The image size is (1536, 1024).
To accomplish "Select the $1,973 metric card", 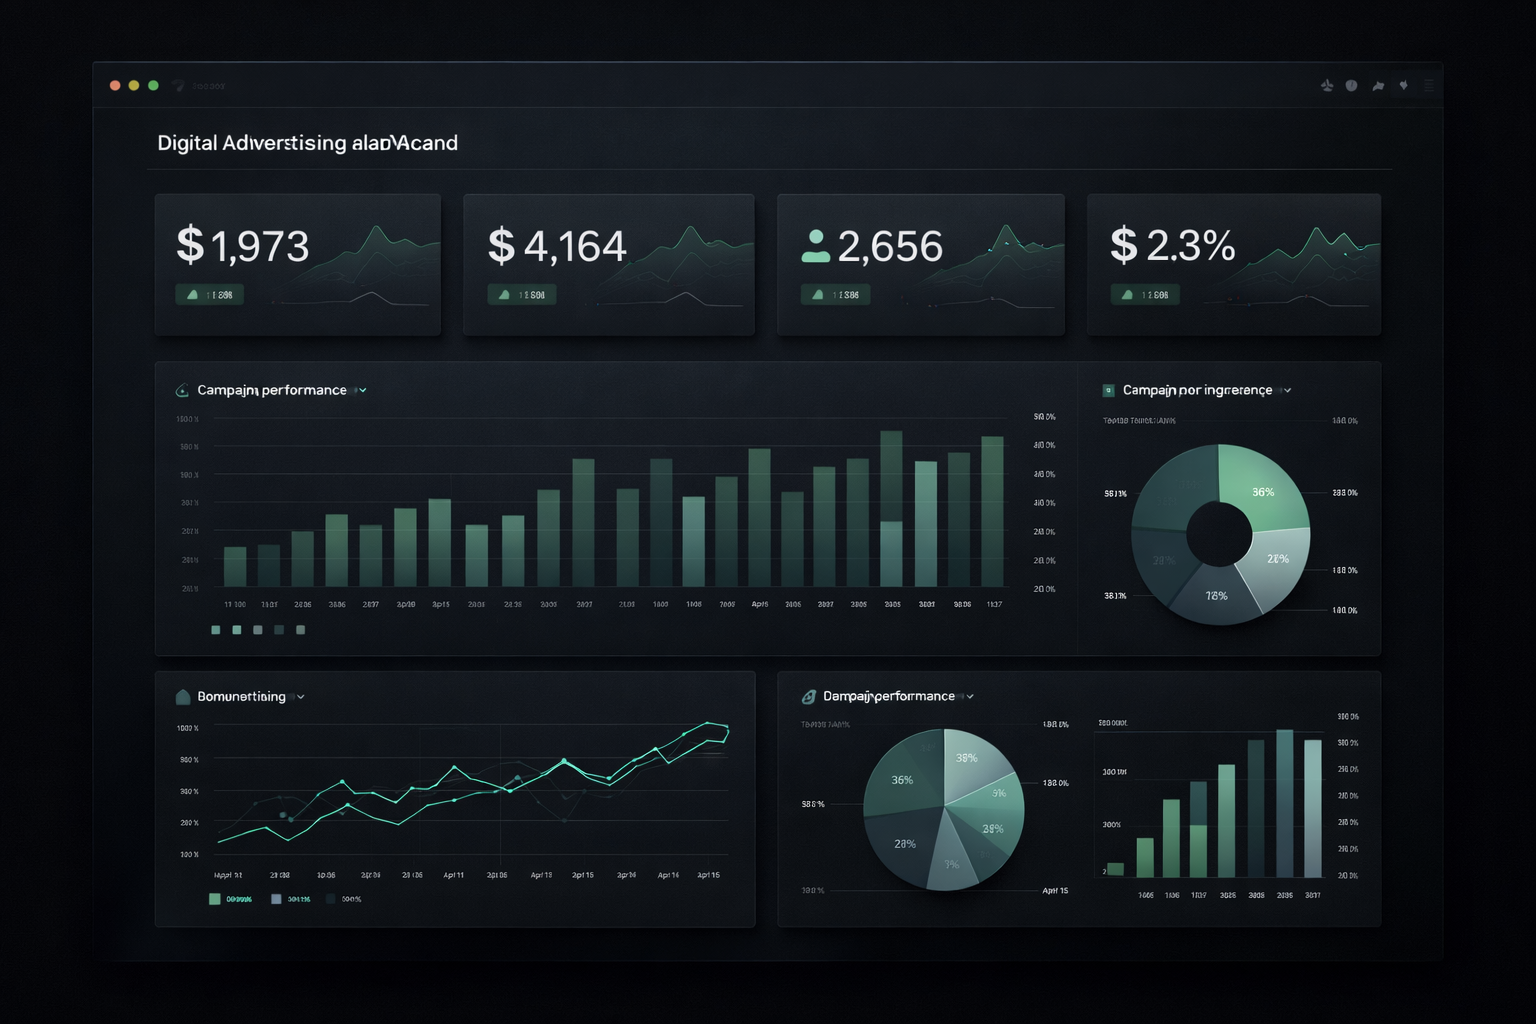I will point(297,265).
